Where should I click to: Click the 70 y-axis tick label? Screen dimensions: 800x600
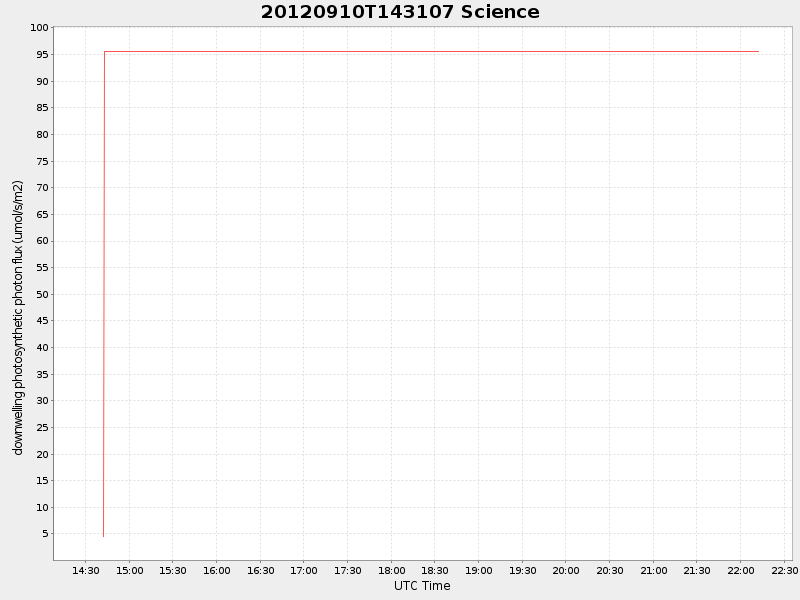click(42, 188)
